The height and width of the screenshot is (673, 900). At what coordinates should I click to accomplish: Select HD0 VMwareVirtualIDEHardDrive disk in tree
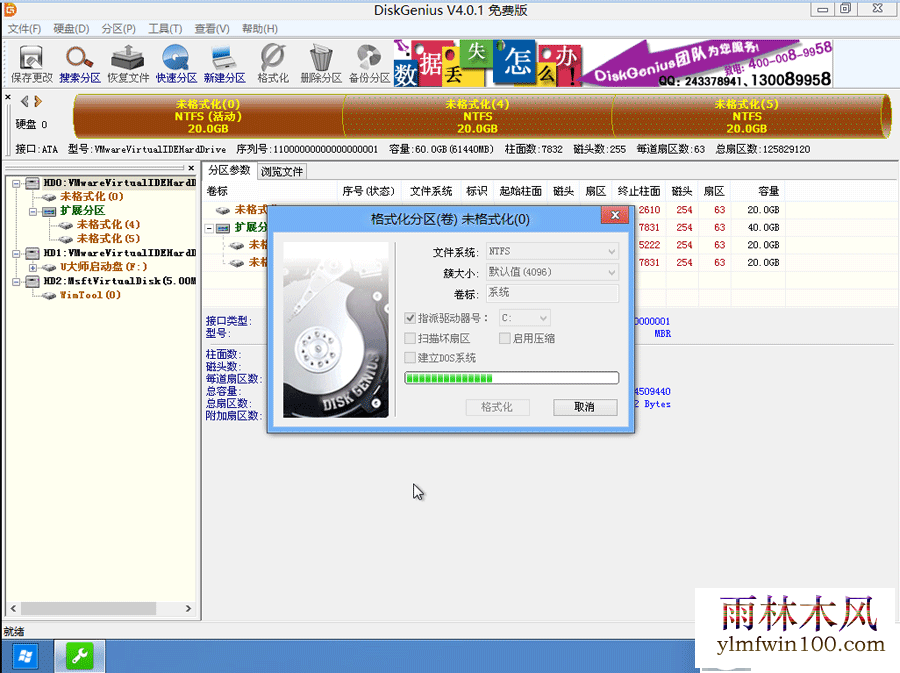point(119,182)
